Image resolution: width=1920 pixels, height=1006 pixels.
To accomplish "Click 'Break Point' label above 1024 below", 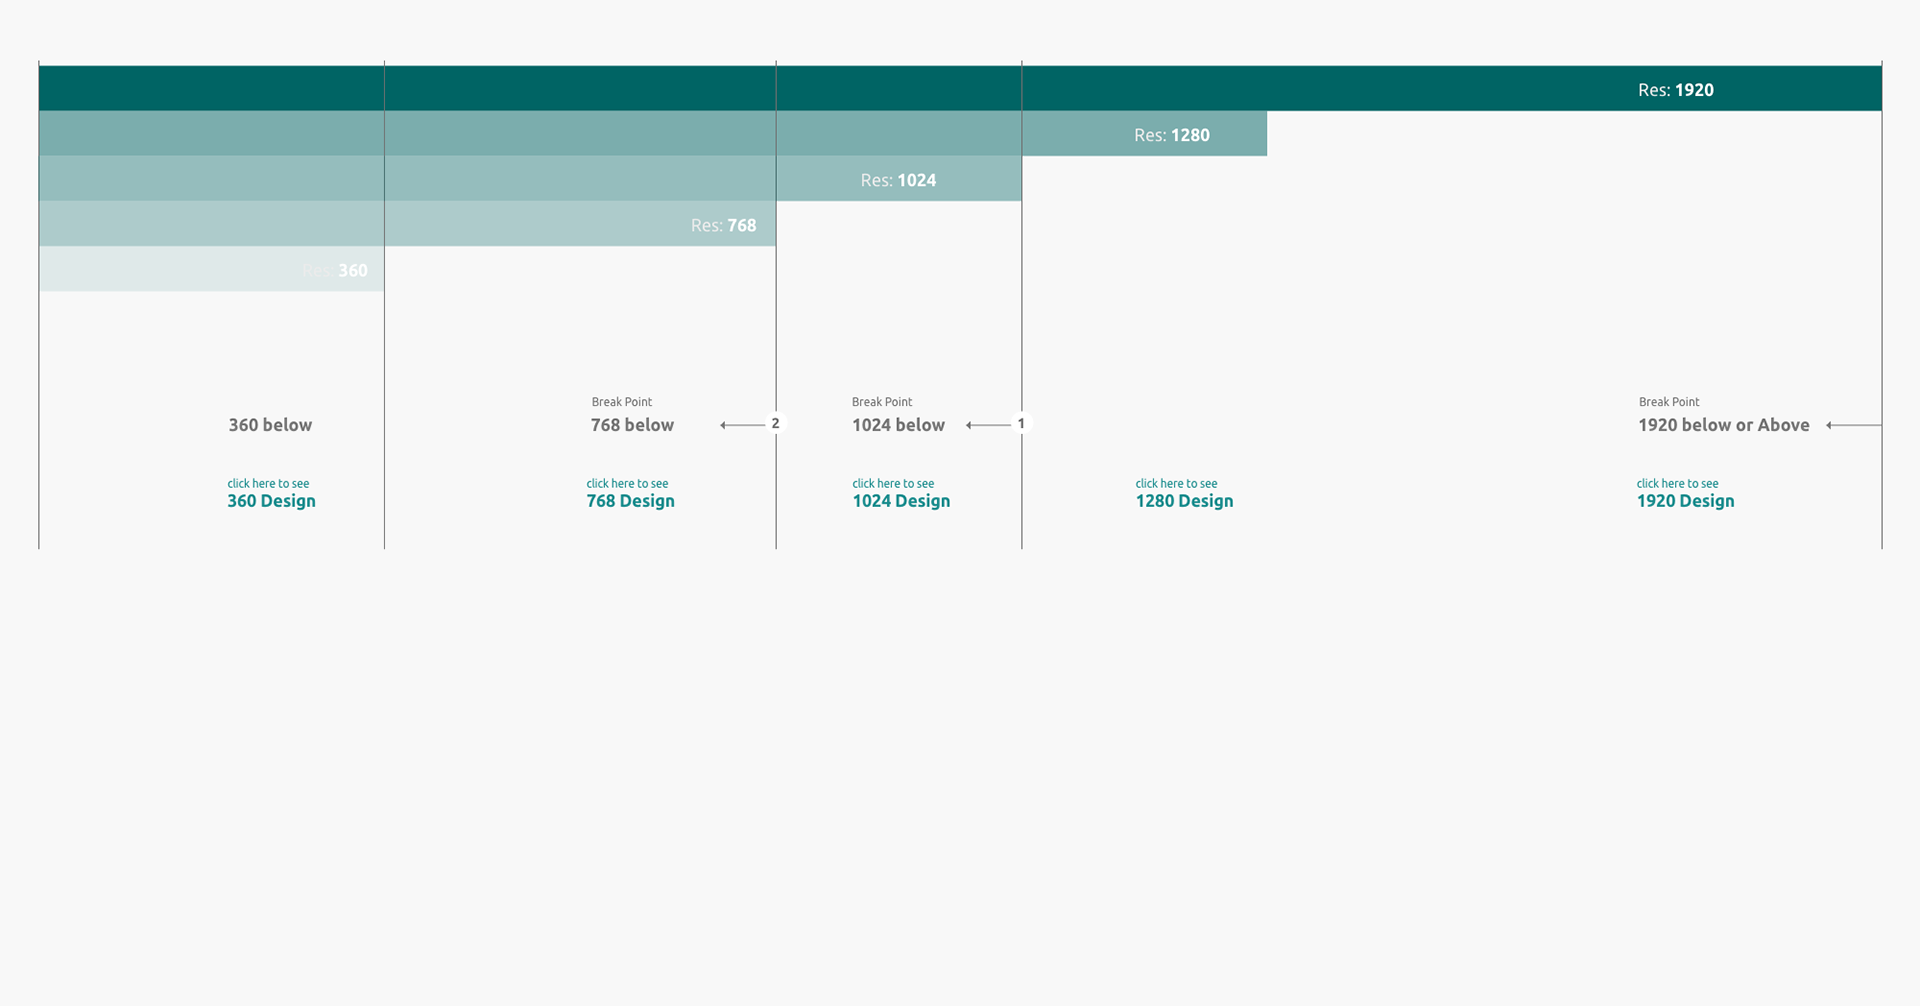I will [x=882, y=402].
